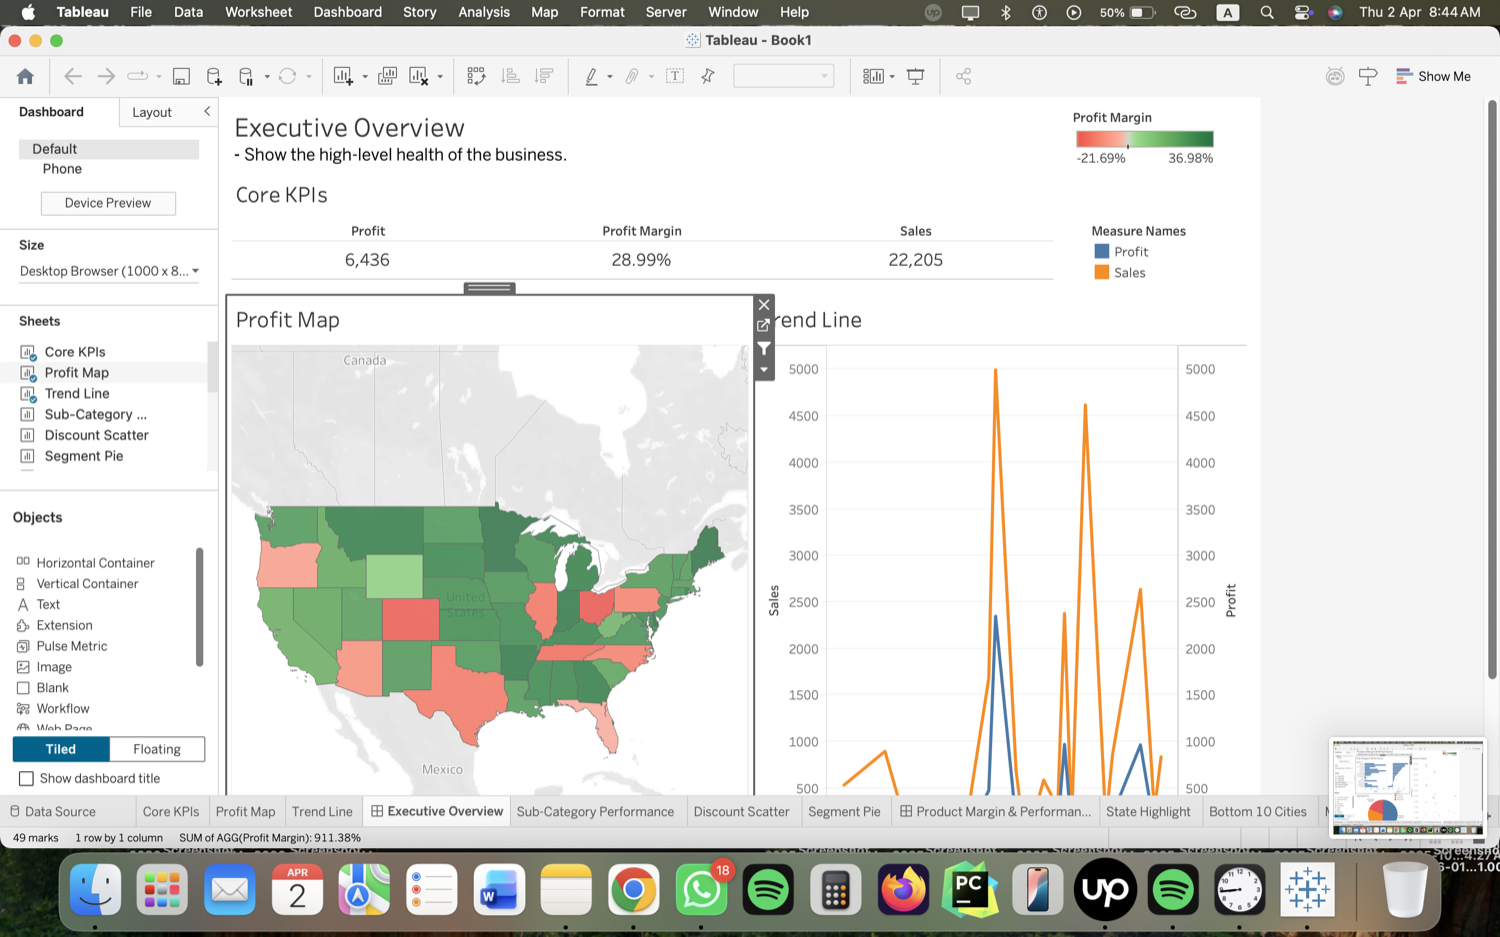
Task: Click the Clear sheet icon
Action: (419, 76)
